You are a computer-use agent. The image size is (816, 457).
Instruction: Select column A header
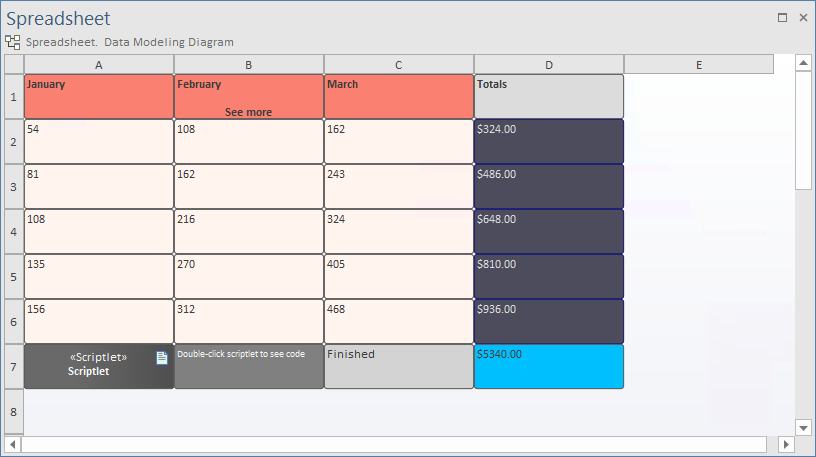pyautogui.click(x=98, y=65)
